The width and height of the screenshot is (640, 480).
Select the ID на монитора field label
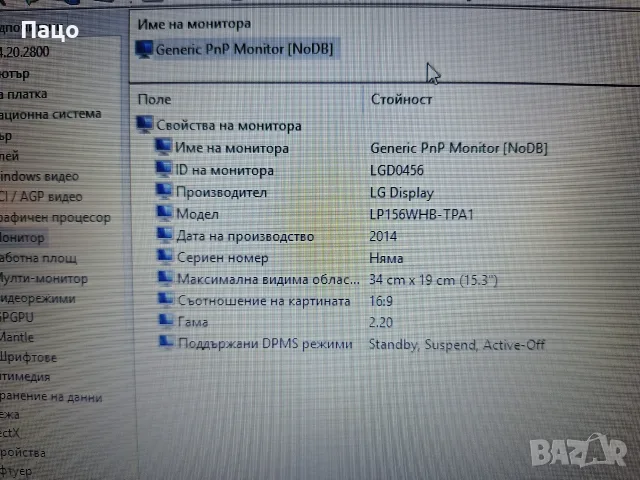(224, 170)
